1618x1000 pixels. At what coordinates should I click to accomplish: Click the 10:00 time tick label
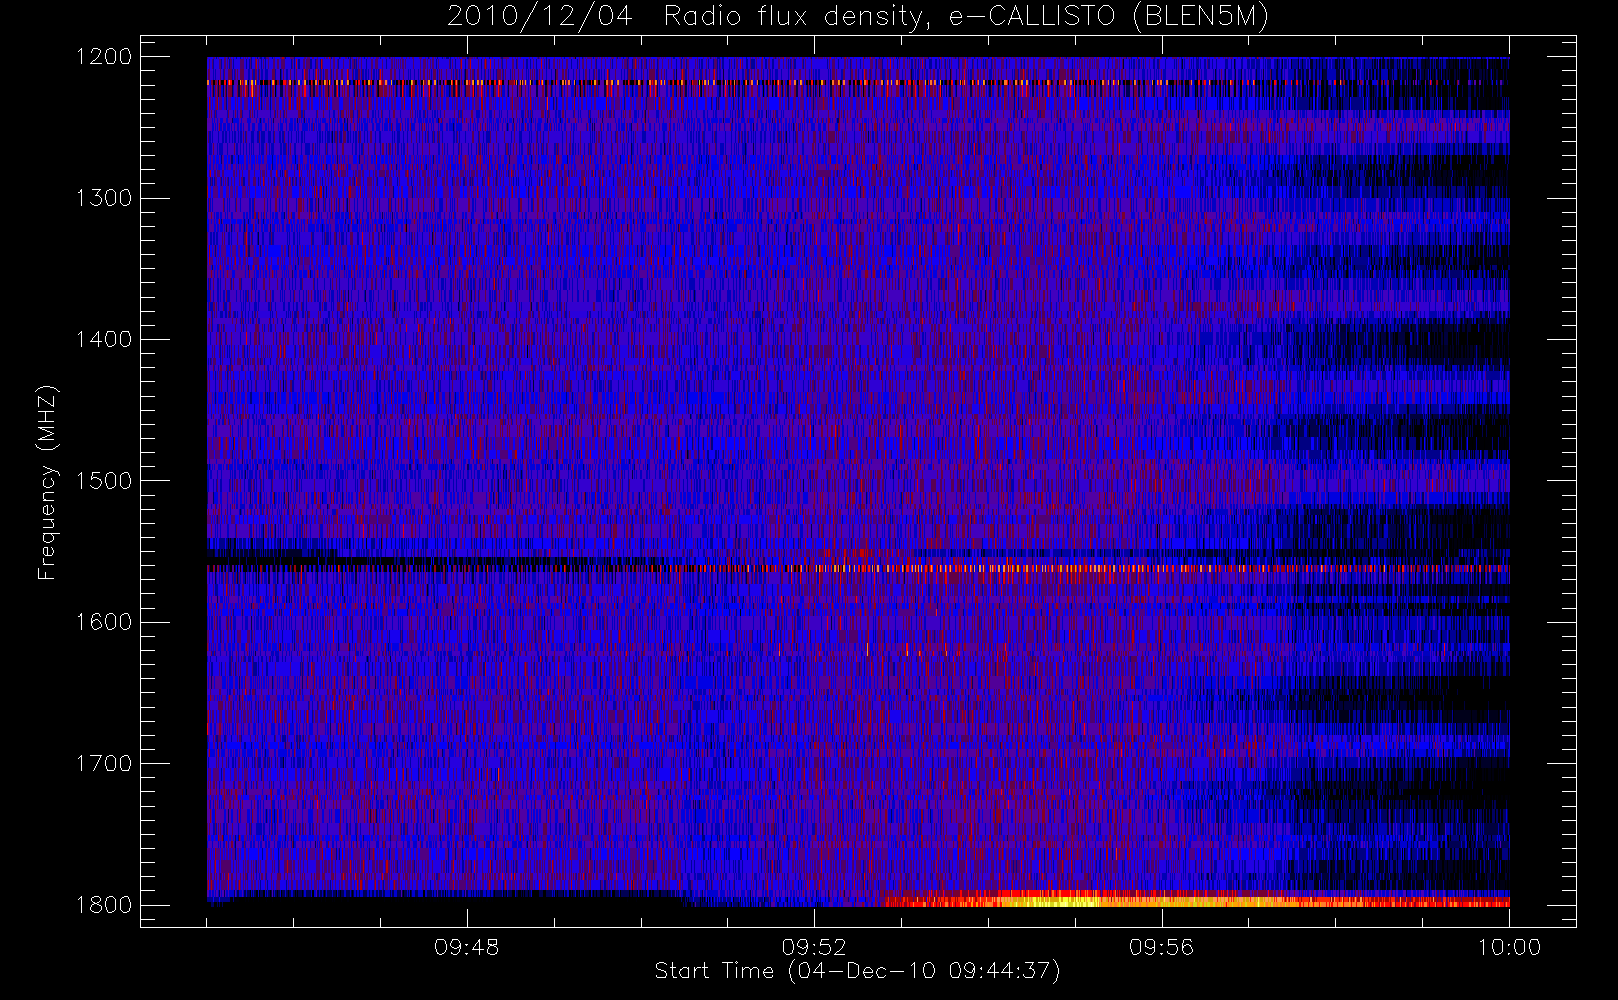tap(1509, 947)
